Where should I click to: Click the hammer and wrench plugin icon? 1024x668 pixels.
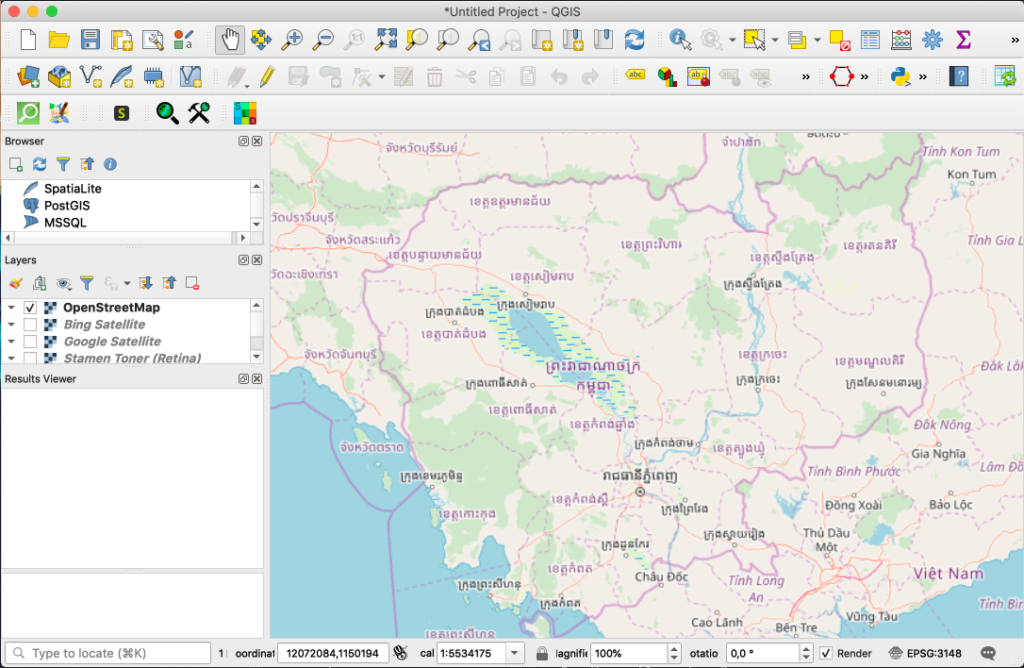[199, 113]
